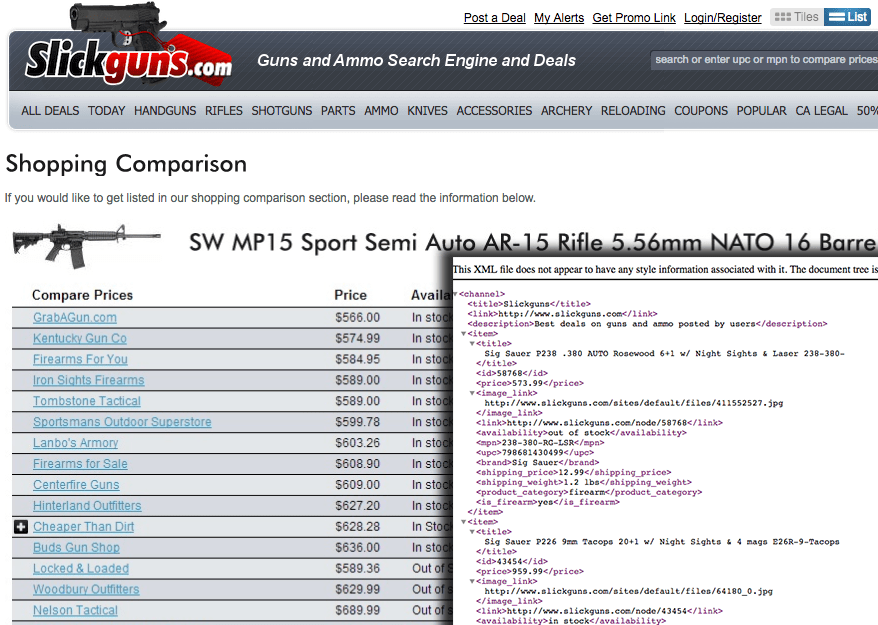Click Get Promo Link

click(x=634, y=18)
